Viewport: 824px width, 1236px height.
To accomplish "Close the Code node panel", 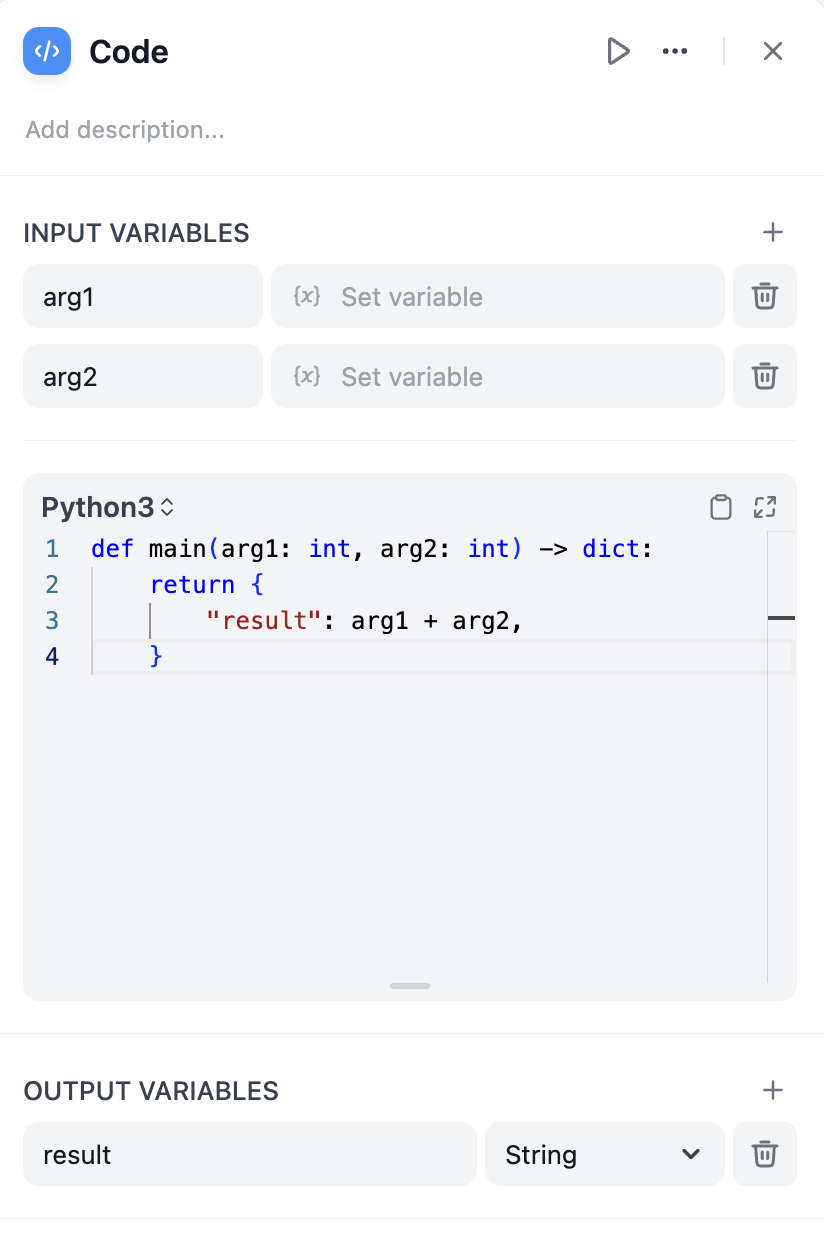I will point(772,51).
